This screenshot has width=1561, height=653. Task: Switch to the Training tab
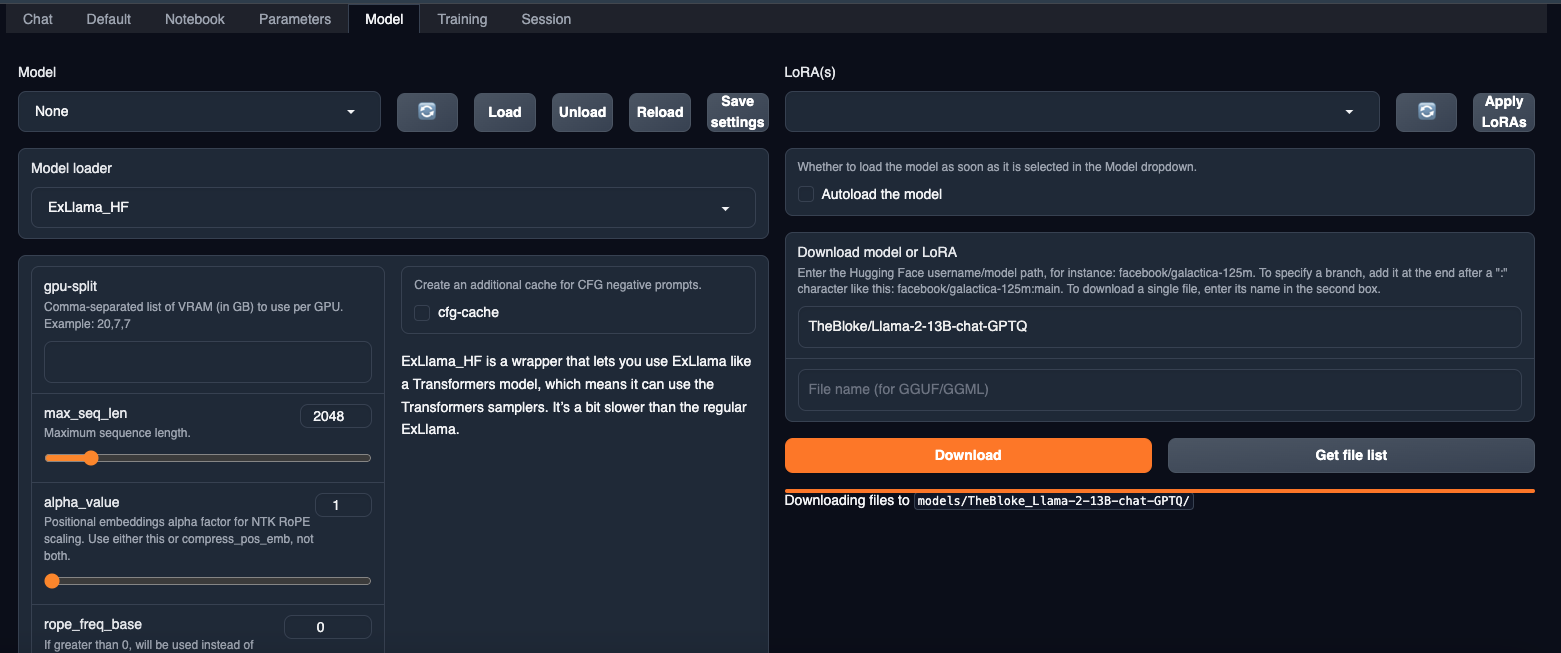[461, 18]
